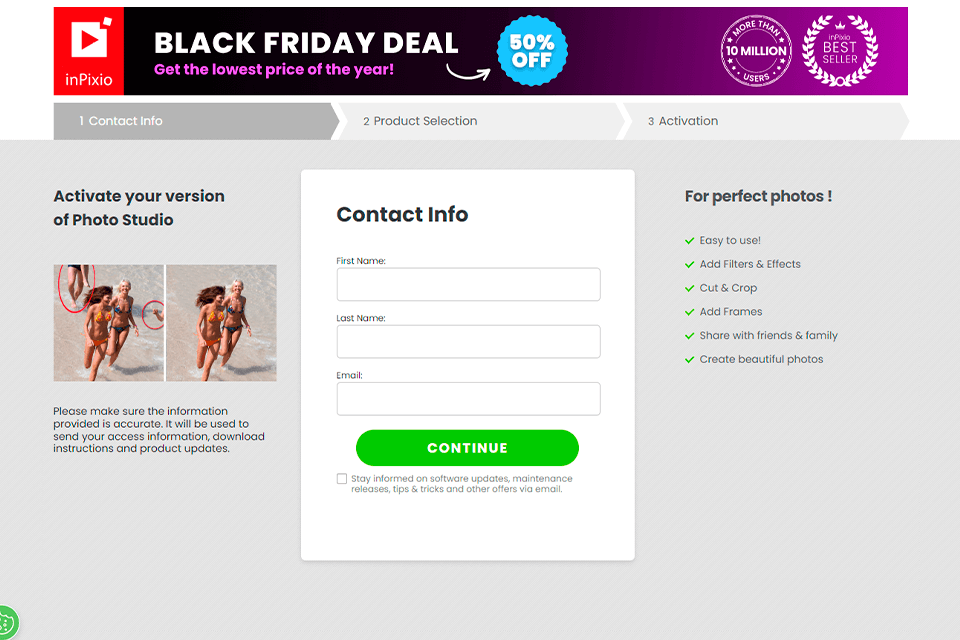Click the 50% OFF badge
This screenshot has height=640, width=960.
coord(532,51)
